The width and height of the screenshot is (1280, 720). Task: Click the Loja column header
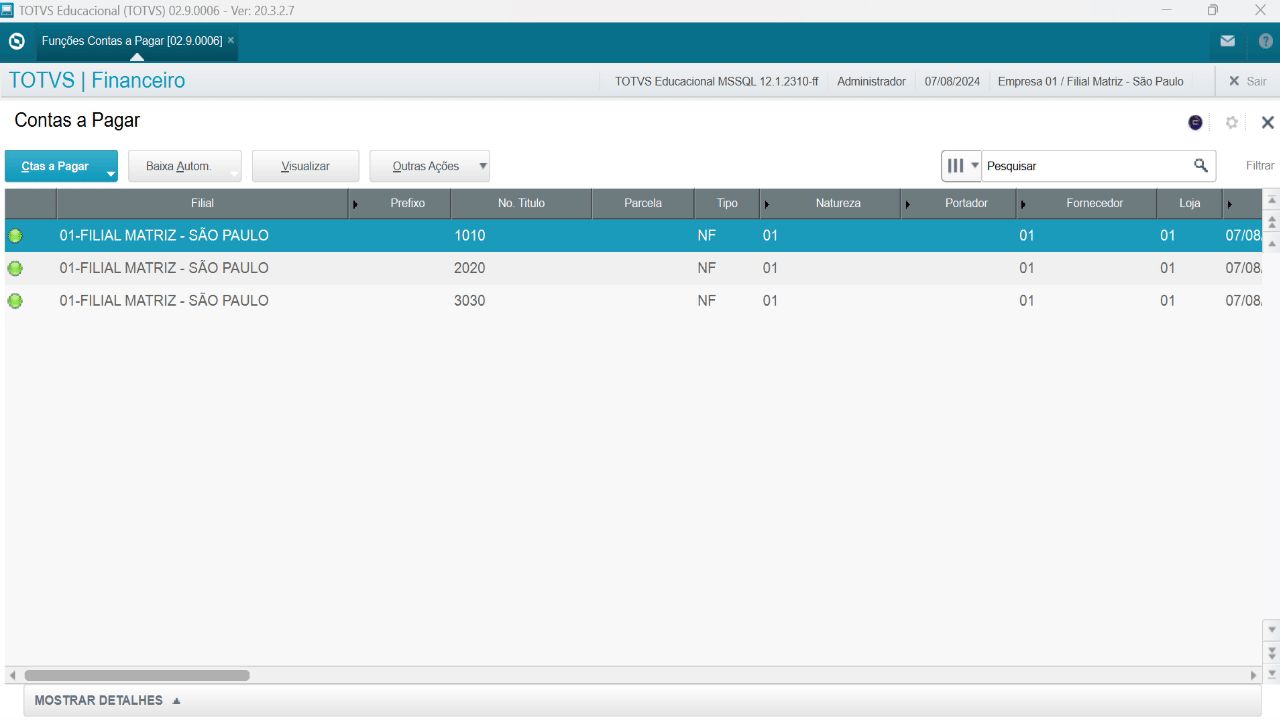point(1189,203)
